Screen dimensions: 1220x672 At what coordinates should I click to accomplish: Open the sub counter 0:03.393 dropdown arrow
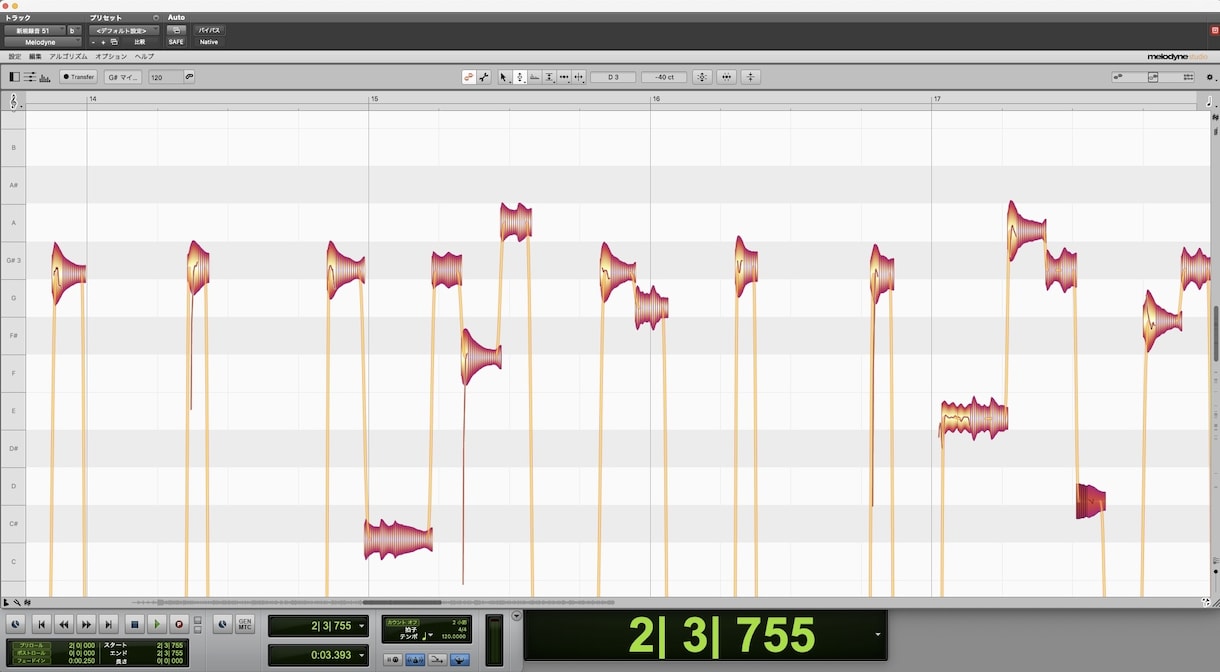361,655
